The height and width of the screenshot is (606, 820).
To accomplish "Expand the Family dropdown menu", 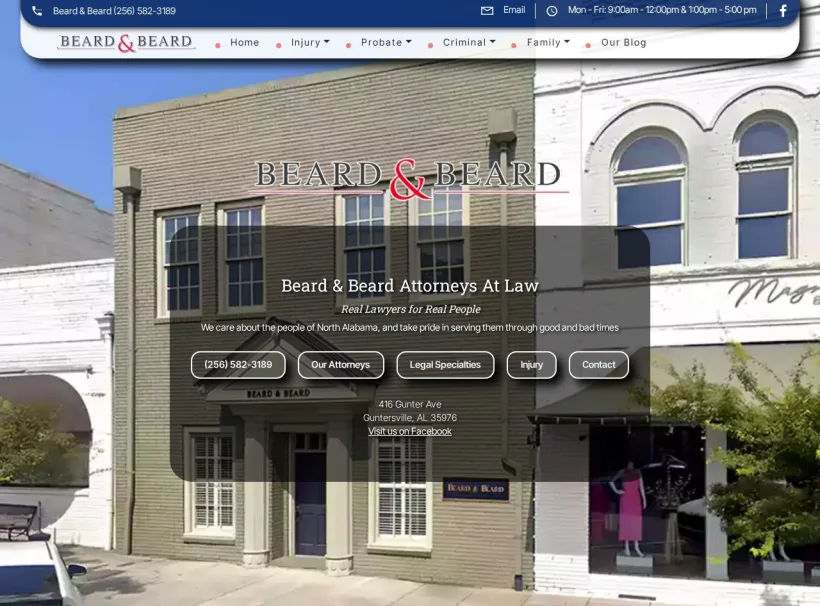I will pos(548,42).
